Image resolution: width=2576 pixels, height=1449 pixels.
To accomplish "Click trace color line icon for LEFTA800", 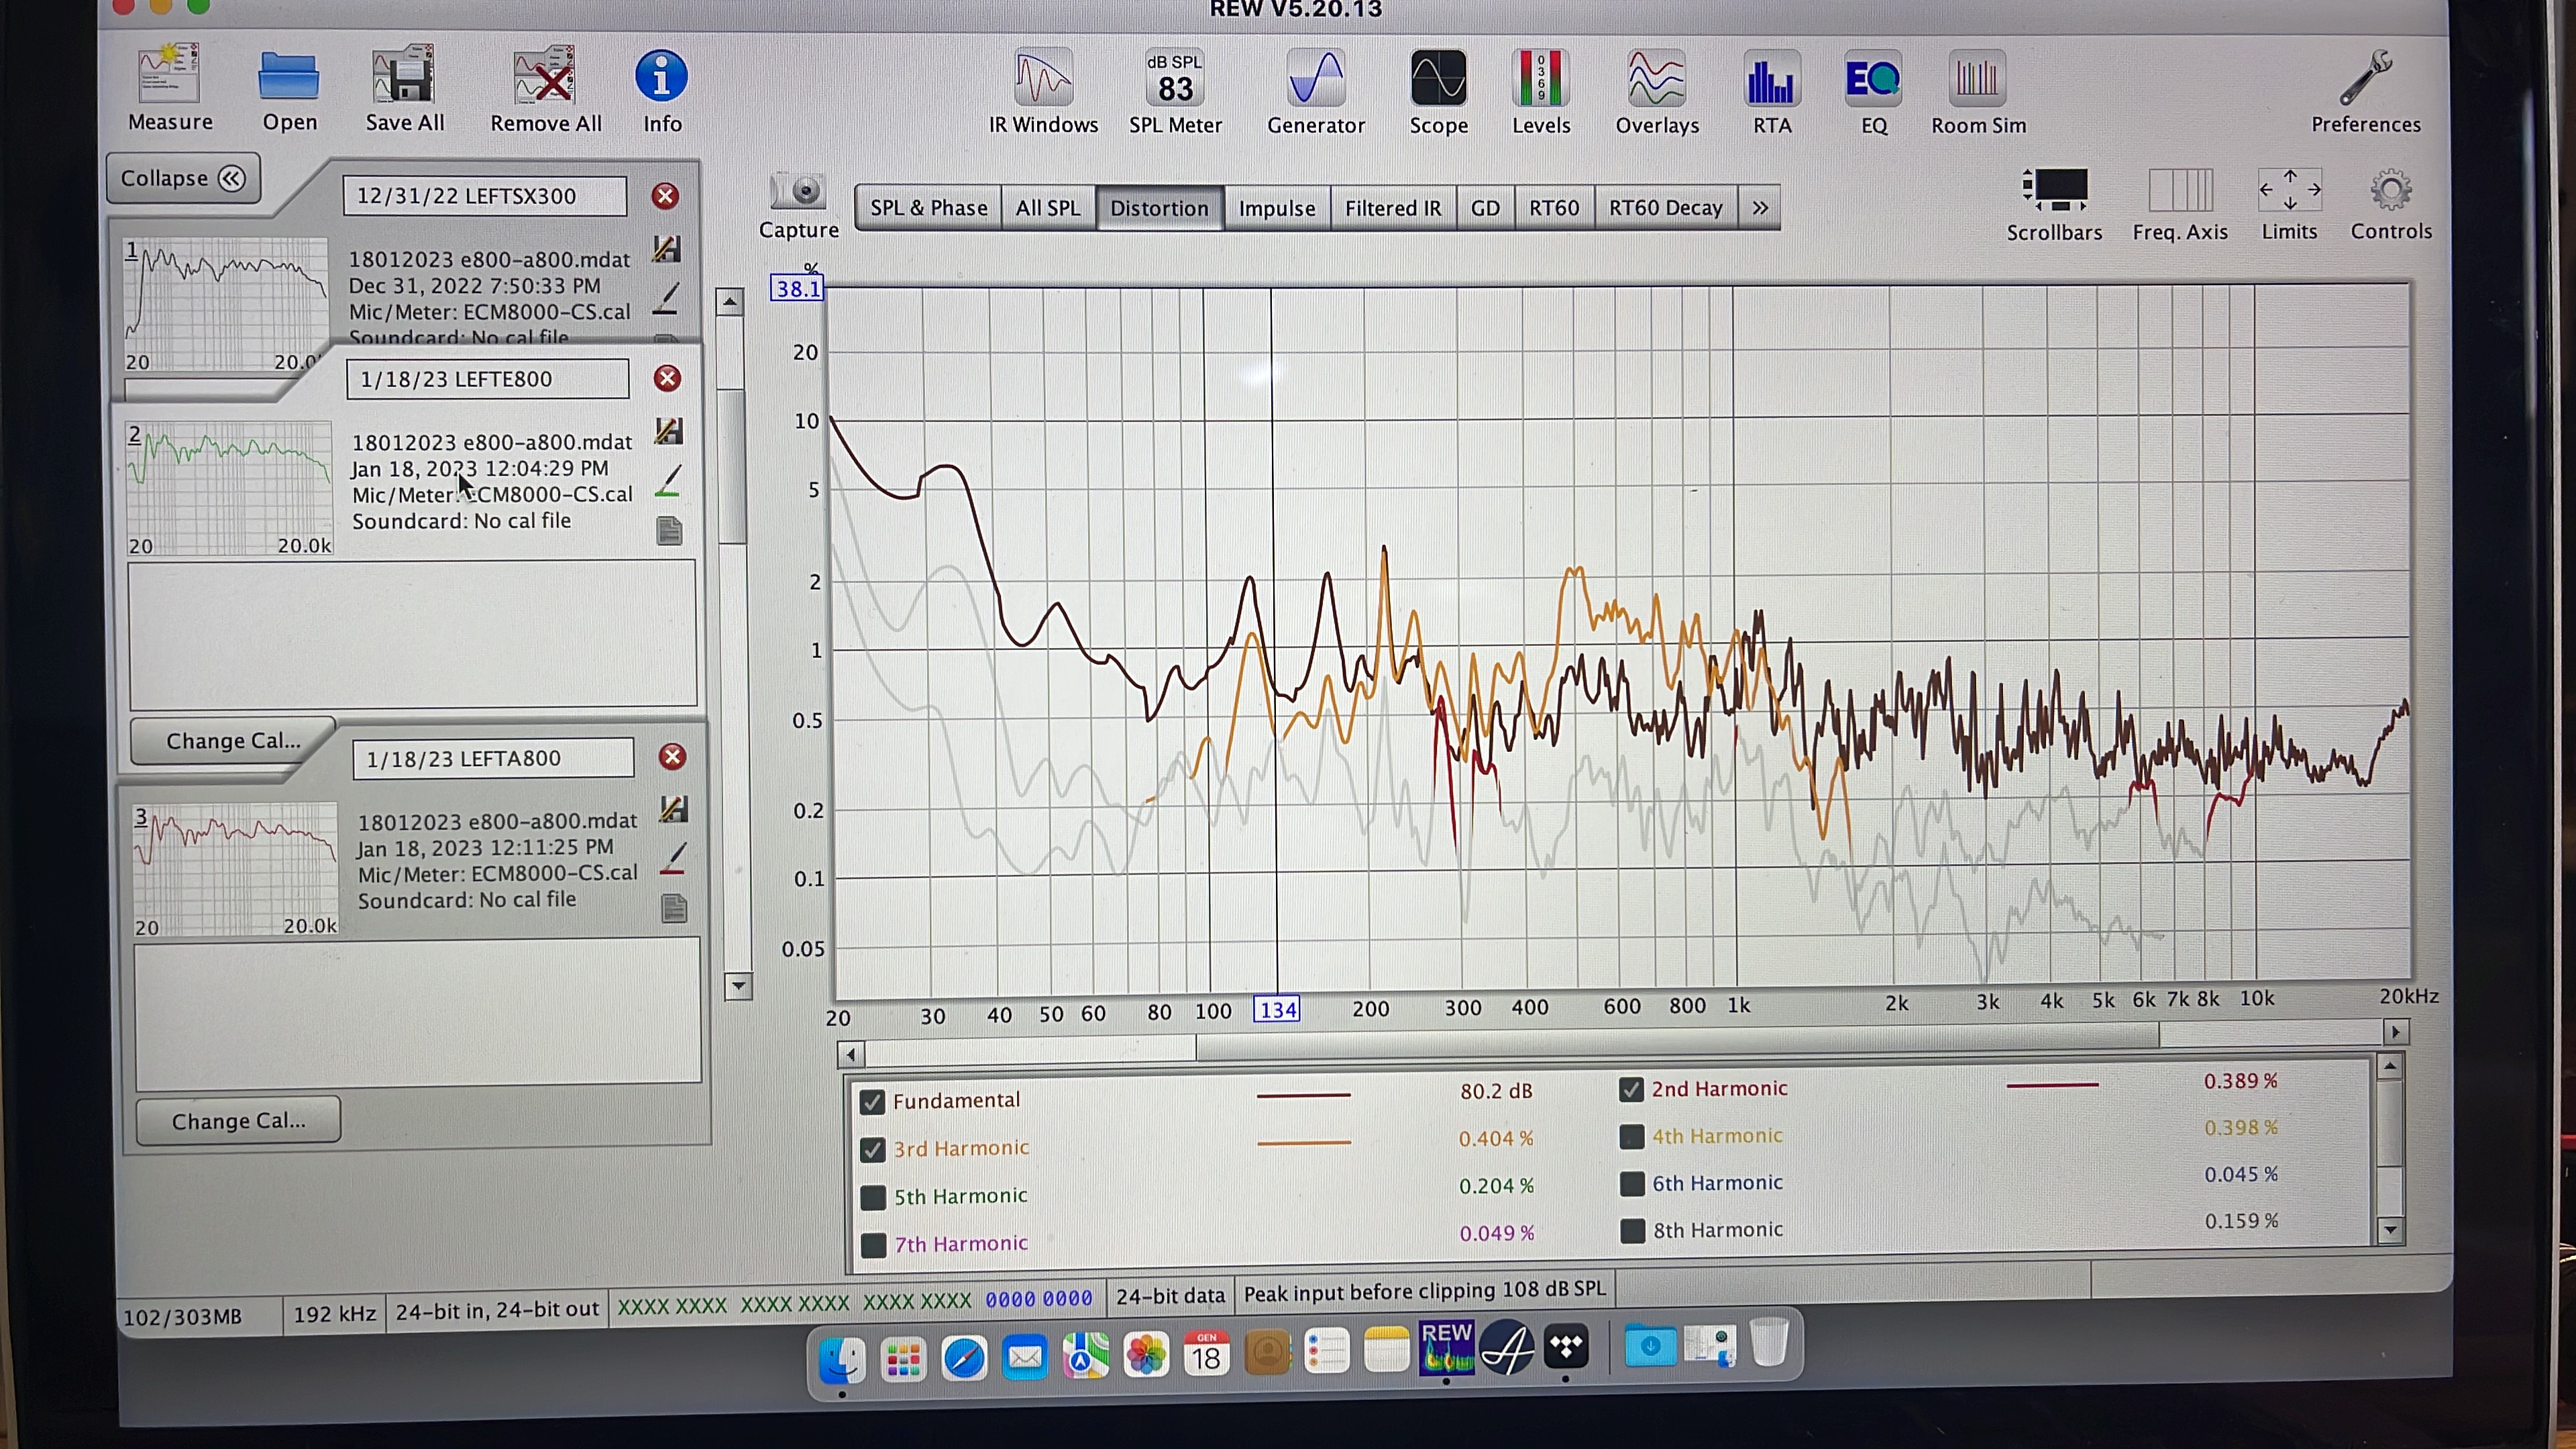I will pos(674,860).
